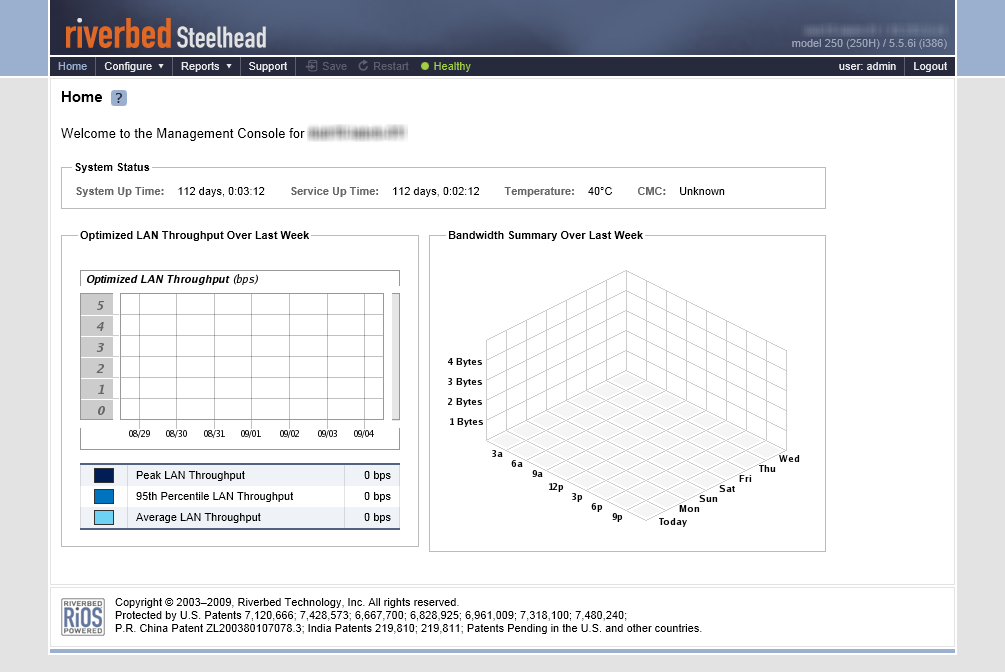Click the Copyright 2003–2009 Riverbed line
1005x672 pixels.
pos(287,602)
